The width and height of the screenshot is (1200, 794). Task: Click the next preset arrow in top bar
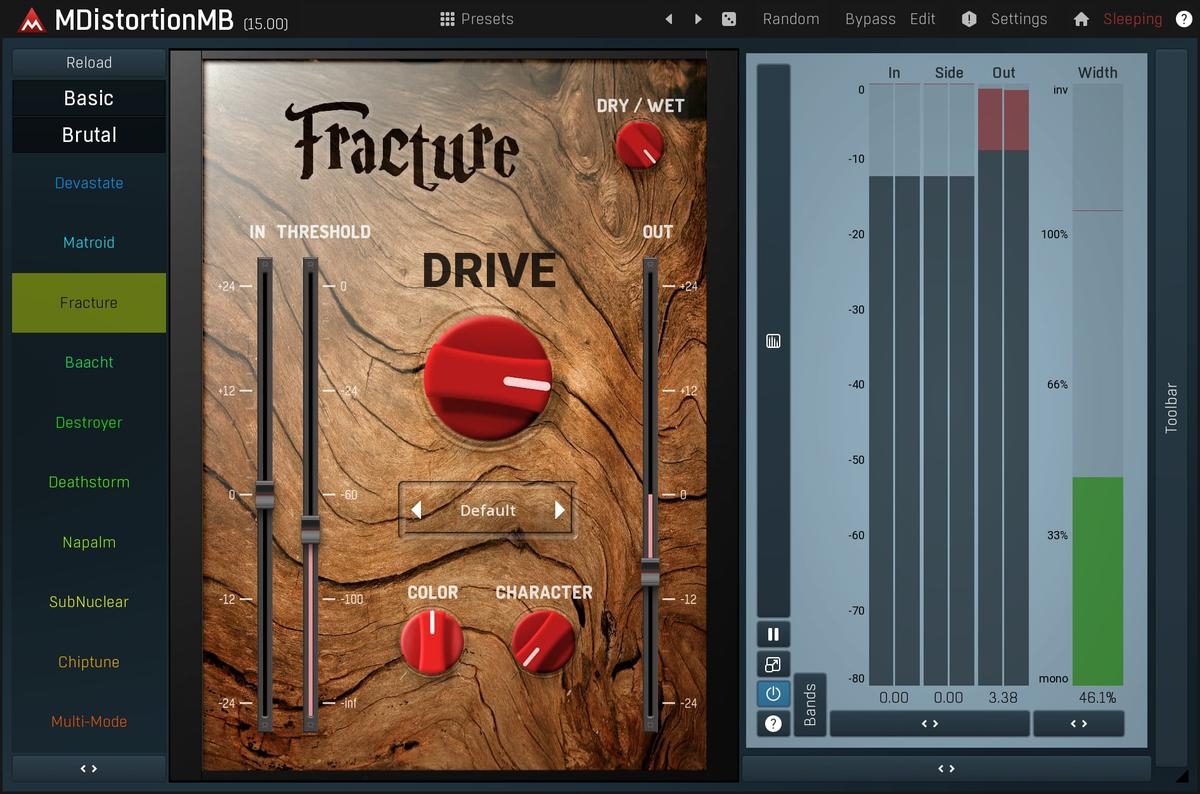pyautogui.click(x=698, y=19)
